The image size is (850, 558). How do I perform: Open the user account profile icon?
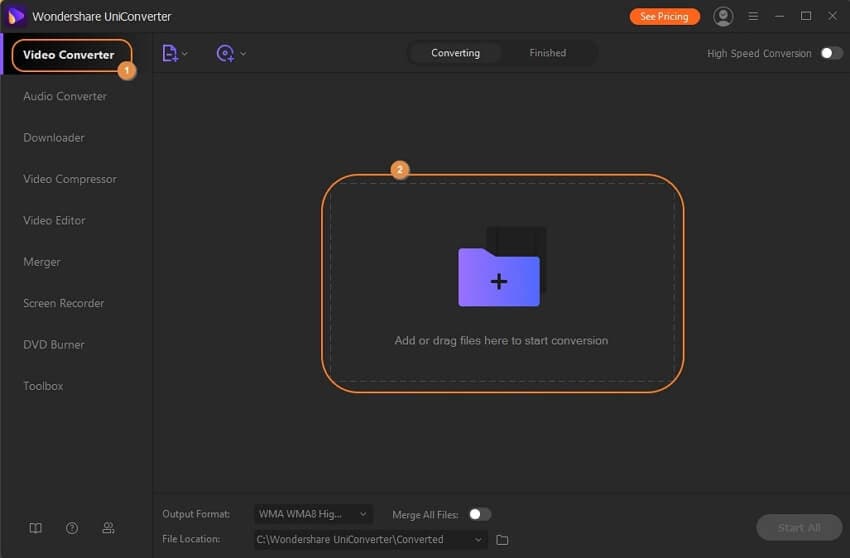[723, 16]
